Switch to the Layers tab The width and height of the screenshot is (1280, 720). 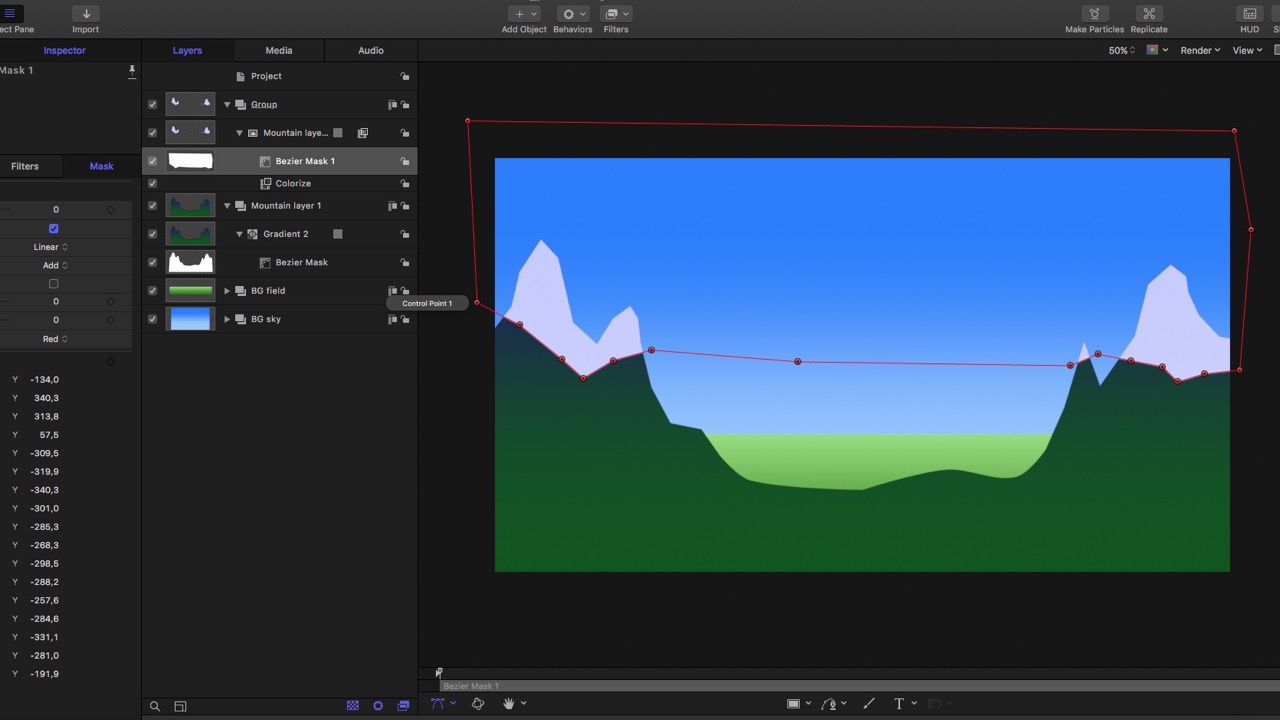tap(187, 50)
